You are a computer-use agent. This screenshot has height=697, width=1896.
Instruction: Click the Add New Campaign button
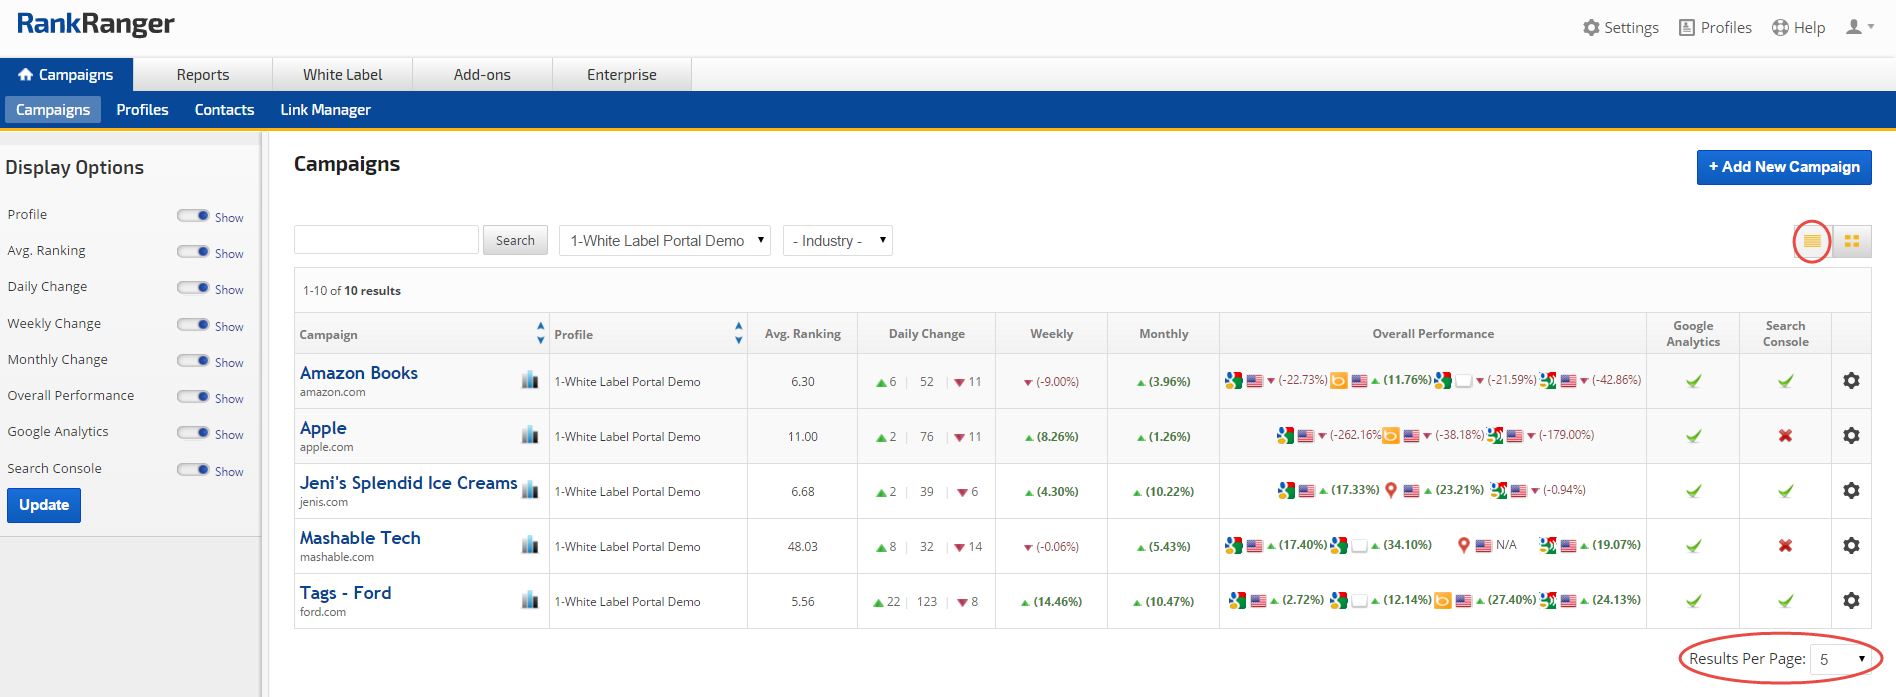point(1783,167)
